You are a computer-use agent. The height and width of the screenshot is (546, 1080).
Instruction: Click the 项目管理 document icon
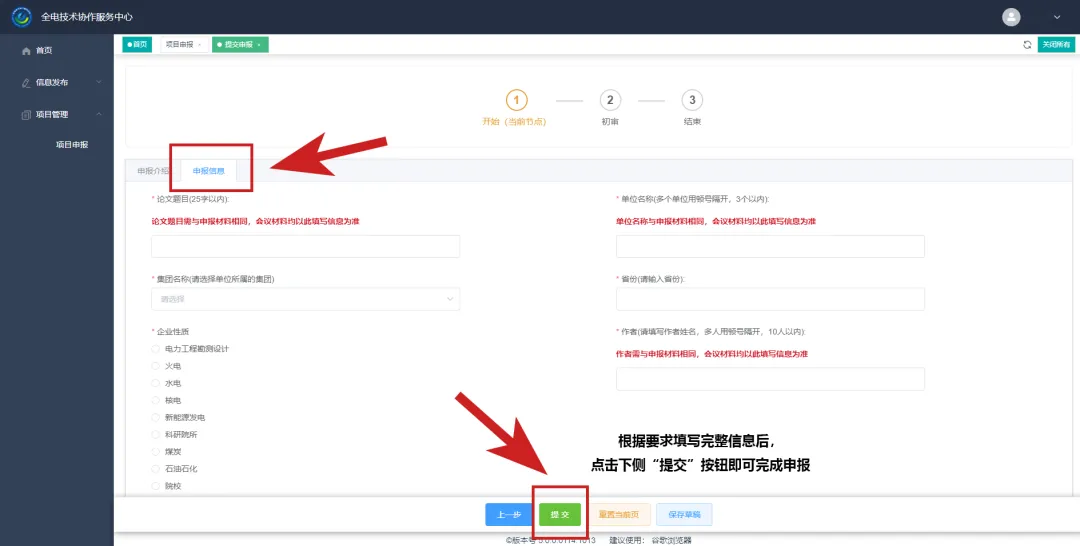[26, 115]
